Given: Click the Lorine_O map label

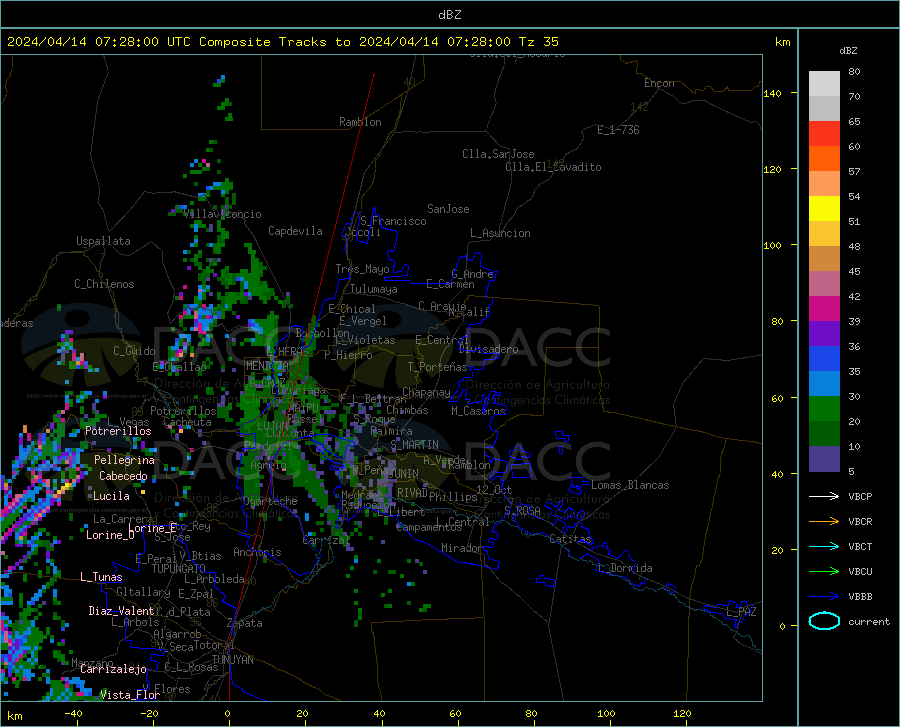Looking at the screenshot, I should [110, 535].
